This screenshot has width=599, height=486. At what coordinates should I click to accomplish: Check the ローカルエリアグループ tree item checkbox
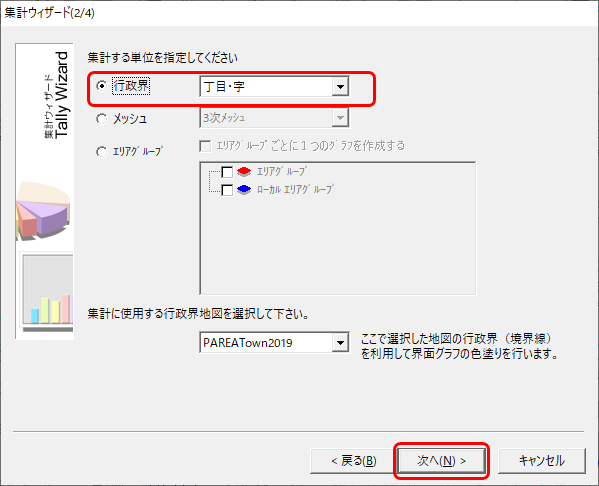227,190
